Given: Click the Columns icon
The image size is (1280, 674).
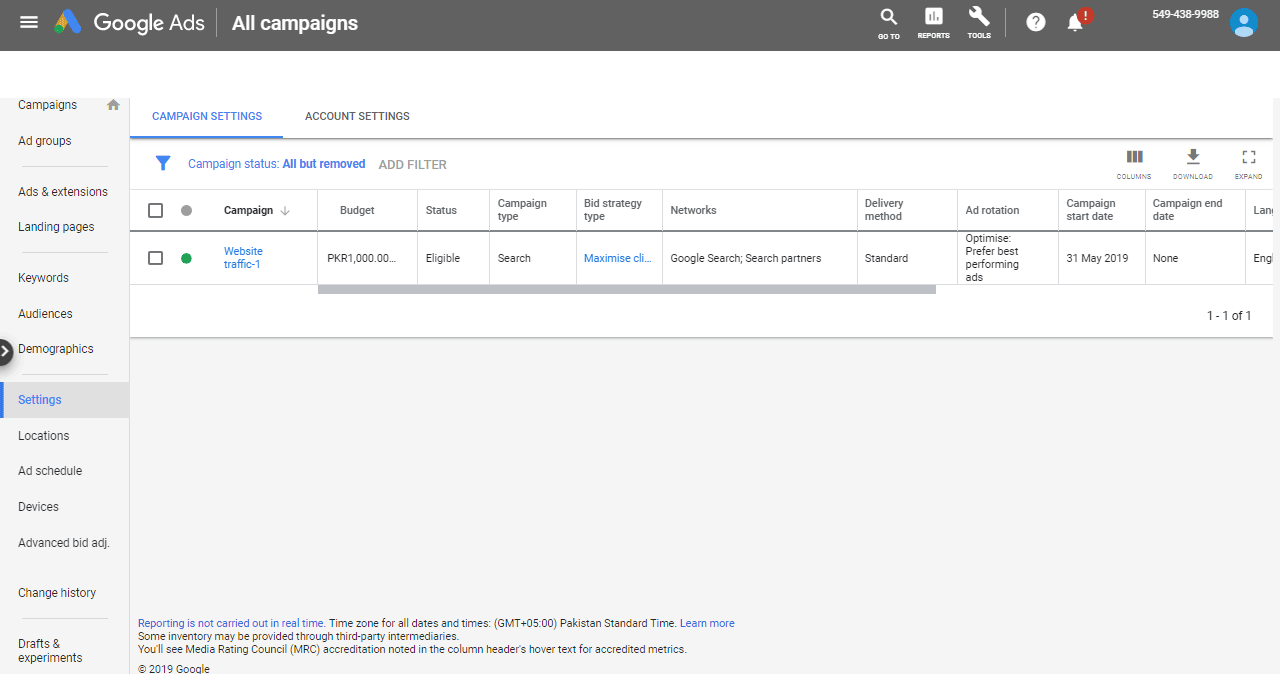Looking at the screenshot, I should [1134, 162].
